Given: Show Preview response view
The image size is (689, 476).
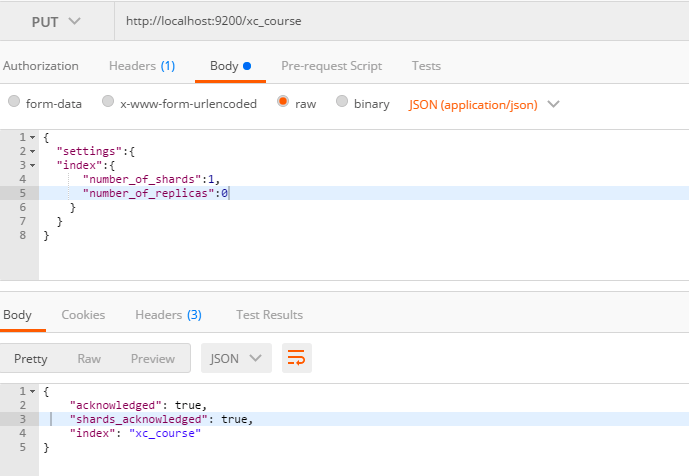Looking at the screenshot, I should pyautogui.click(x=153, y=359).
